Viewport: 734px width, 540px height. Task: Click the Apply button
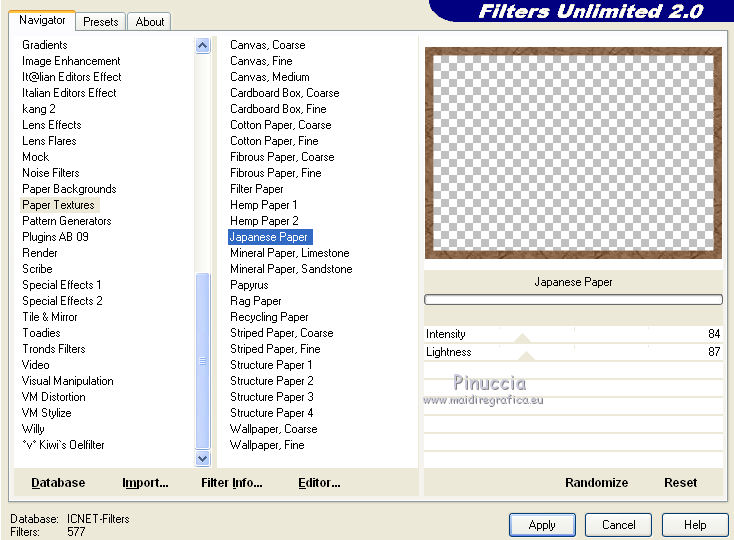542,525
